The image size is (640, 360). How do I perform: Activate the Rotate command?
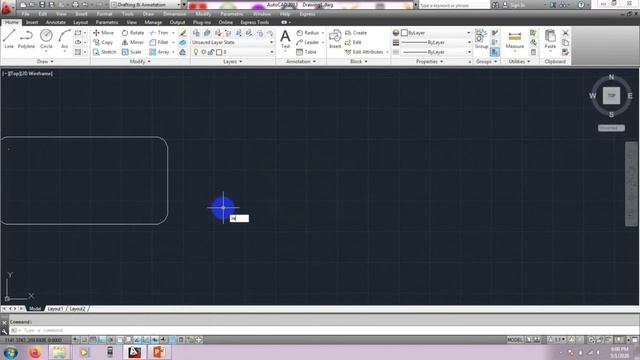point(133,33)
